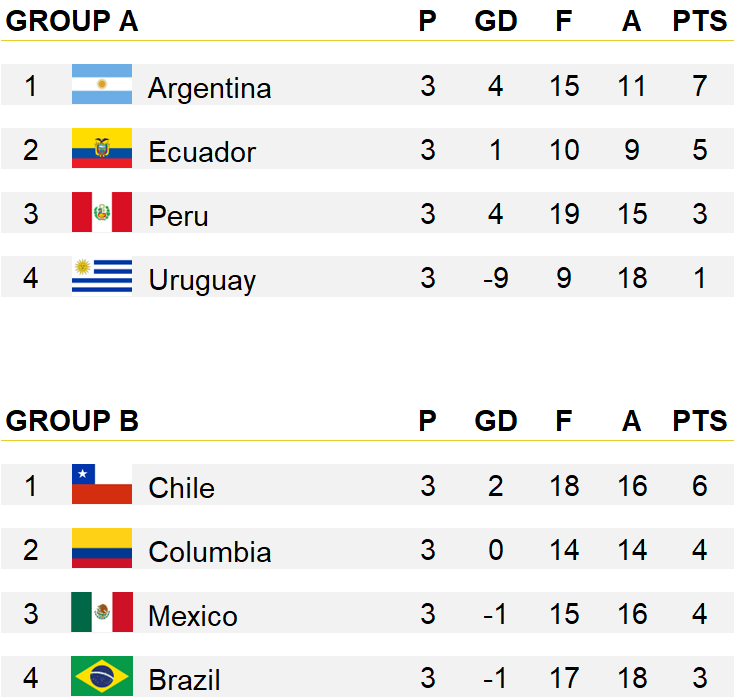734x697 pixels.
Task: Click Chile's points value 6
Action: click(699, 485)
